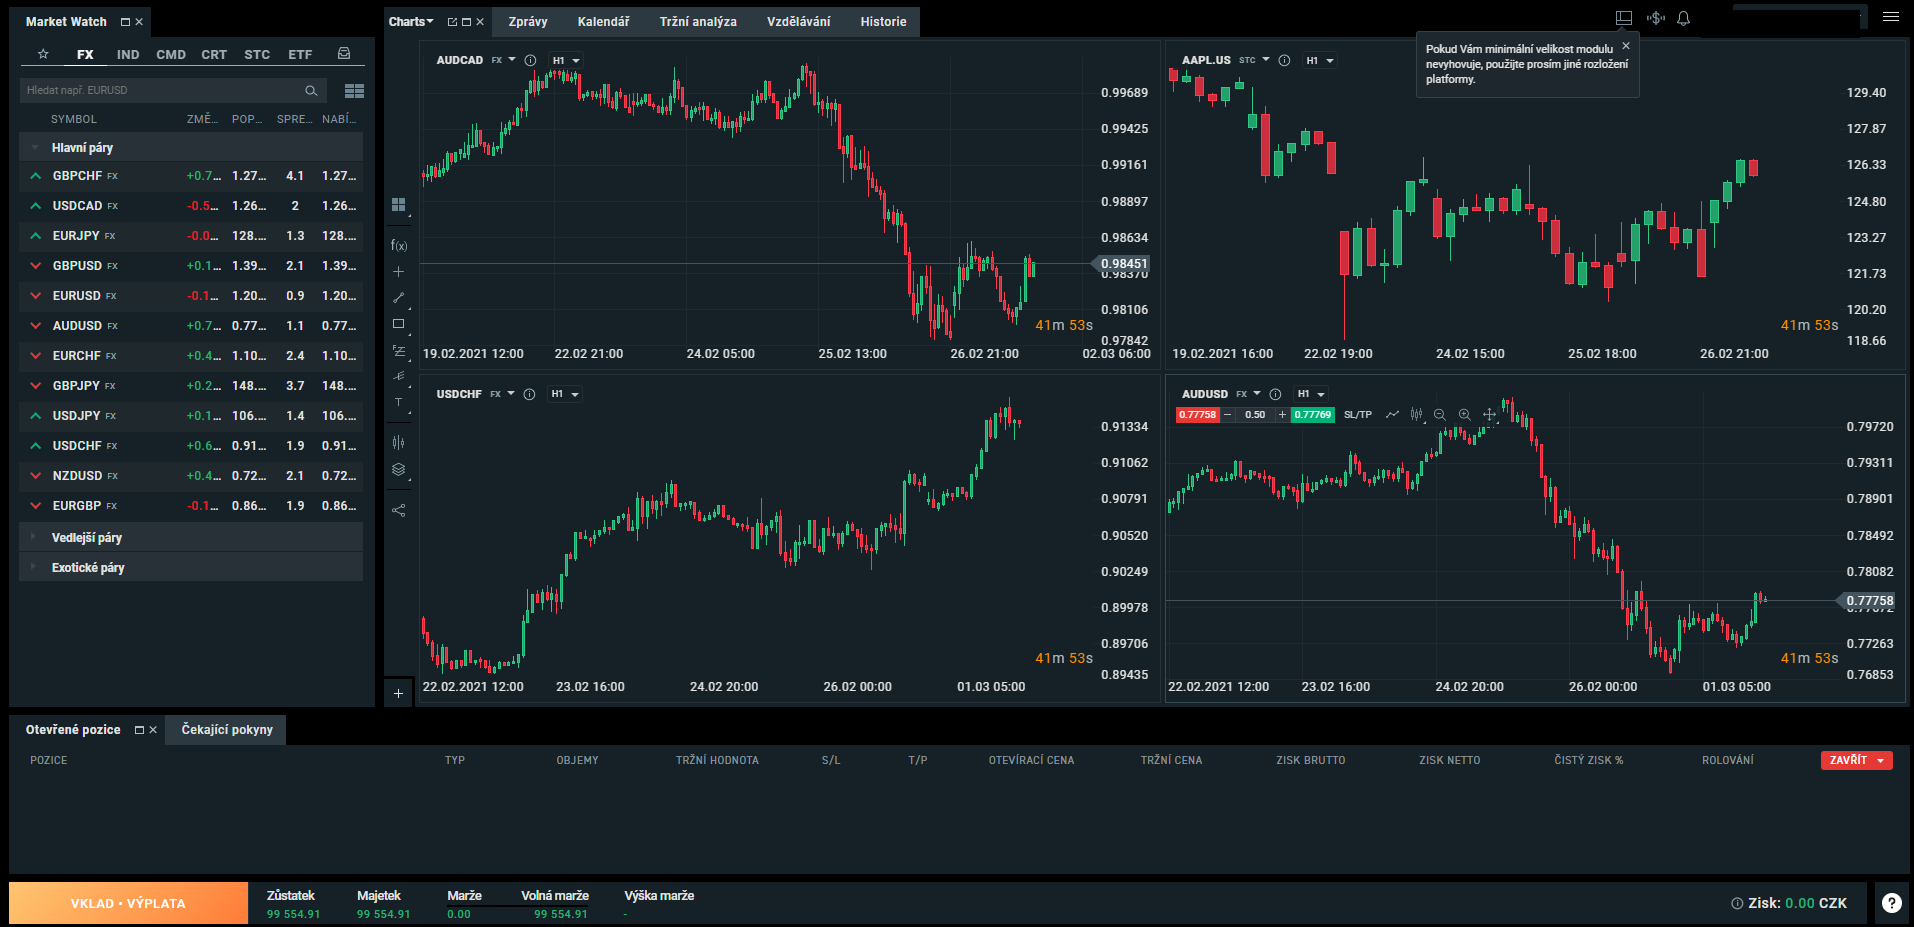The image size is (1914, 927).
Task: Dismiss the minimum module size tooltip
Action: (x=1625, y=46)
